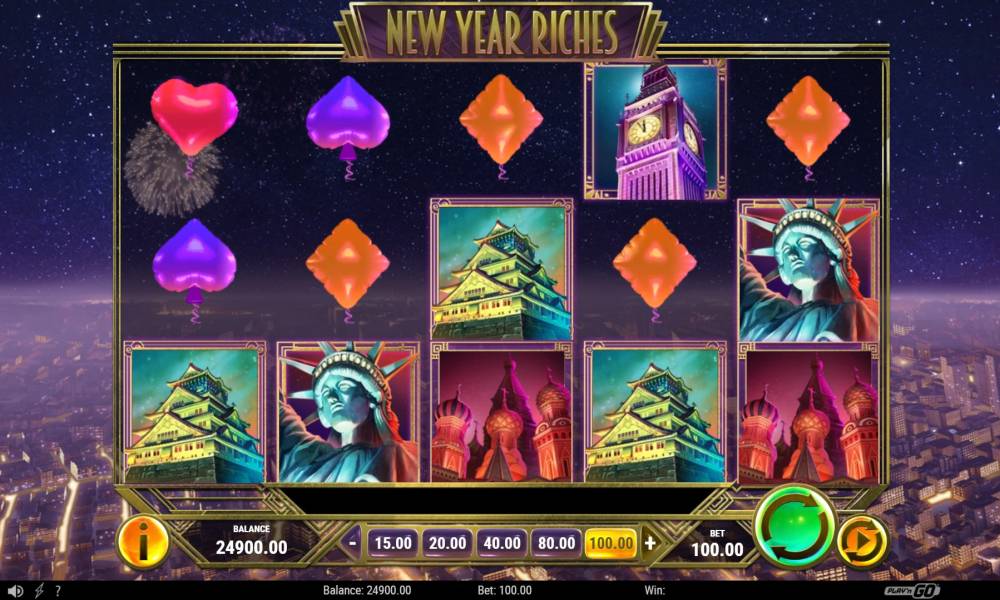Start autoplay with the orange play button
1000x600 pixels.
pyautogui.click(x=862, y=542)
